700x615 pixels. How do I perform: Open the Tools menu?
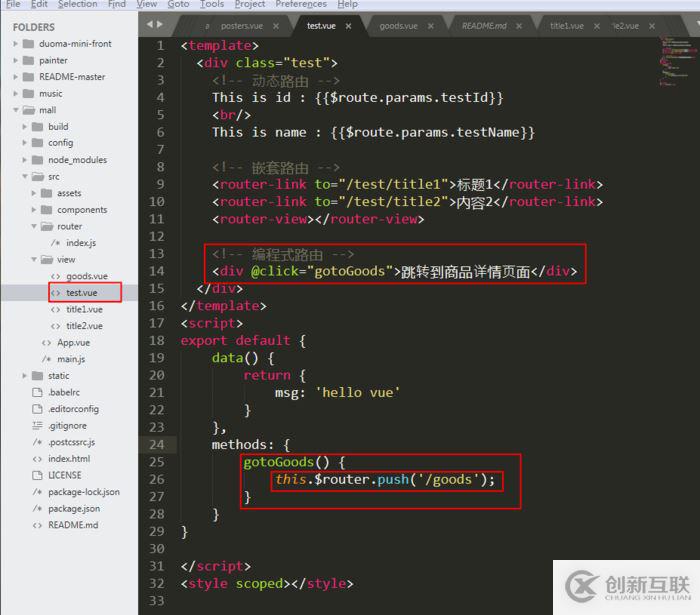[212, 4]
